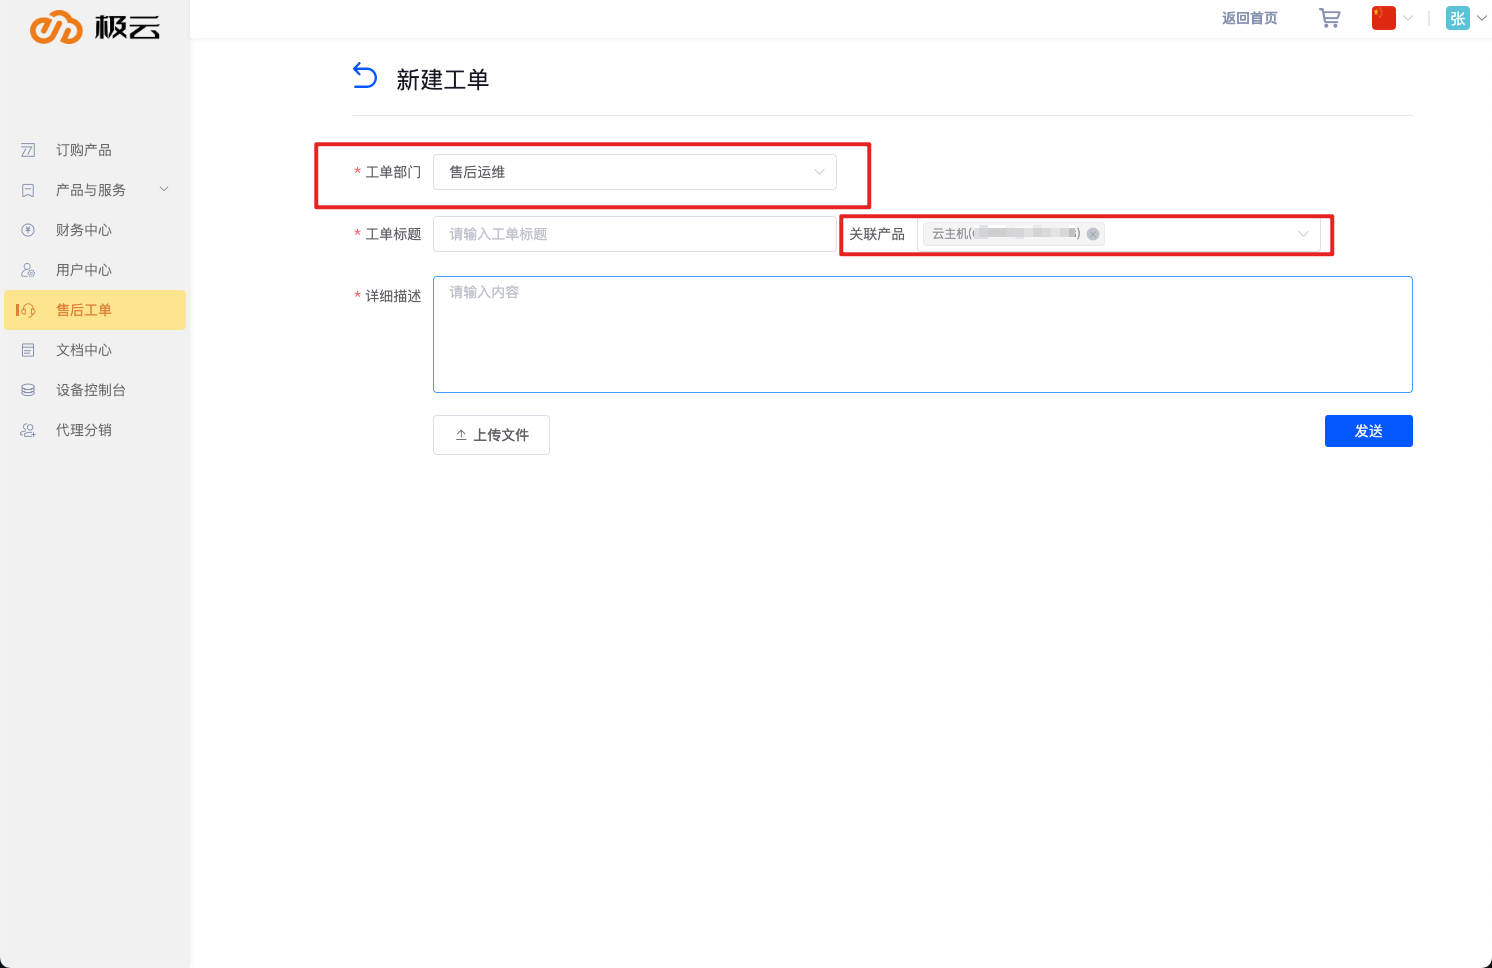Click the 工单标题 input field
This screenshot has height=968, width=1492.
click(x=634, y=234)
